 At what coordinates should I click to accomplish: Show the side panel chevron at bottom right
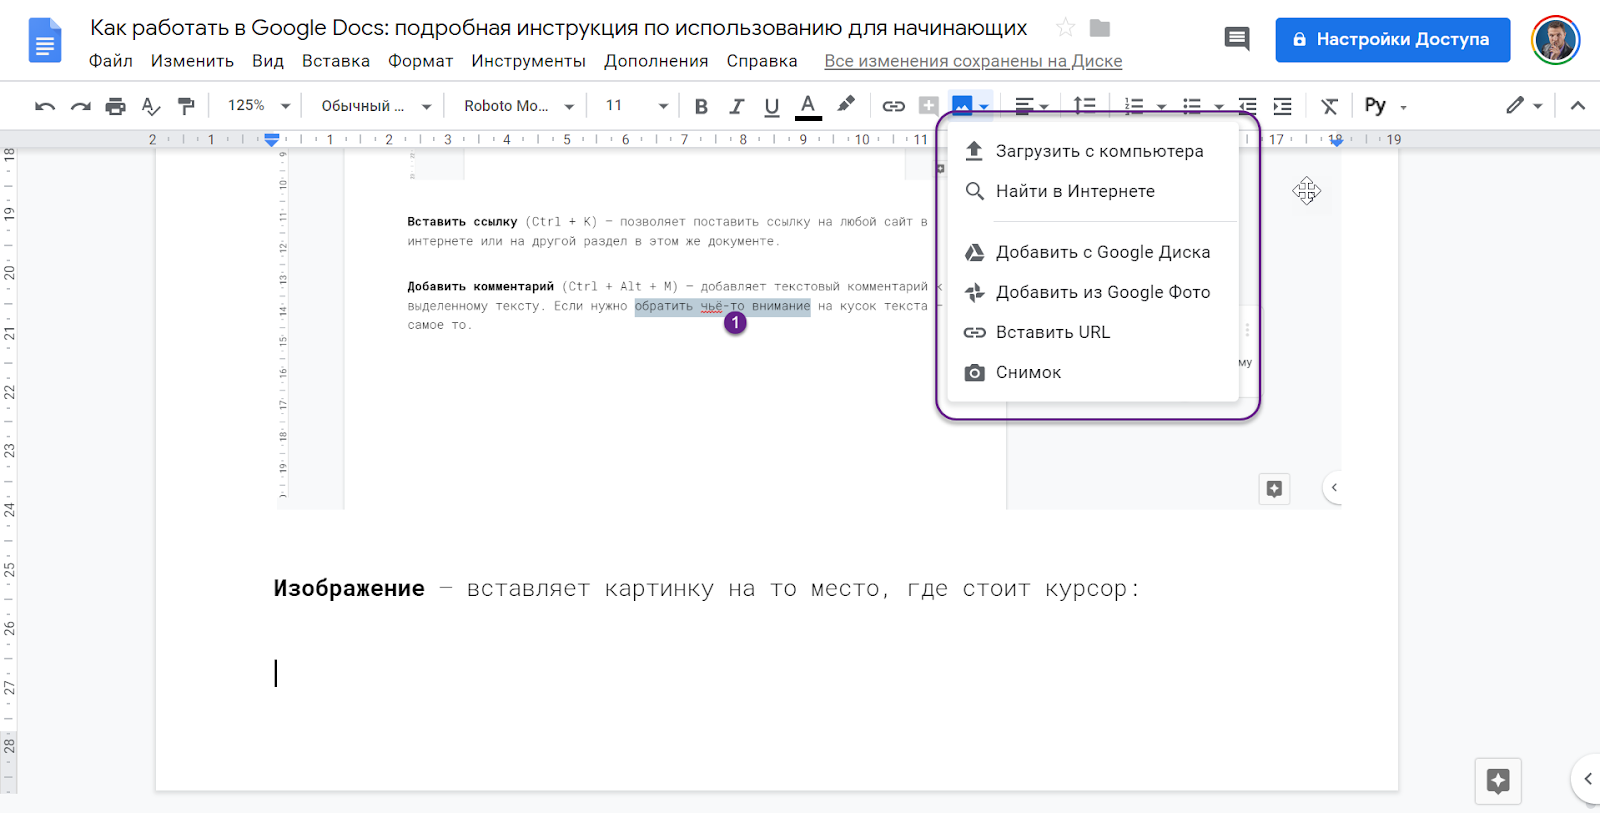click(1587, 779)
